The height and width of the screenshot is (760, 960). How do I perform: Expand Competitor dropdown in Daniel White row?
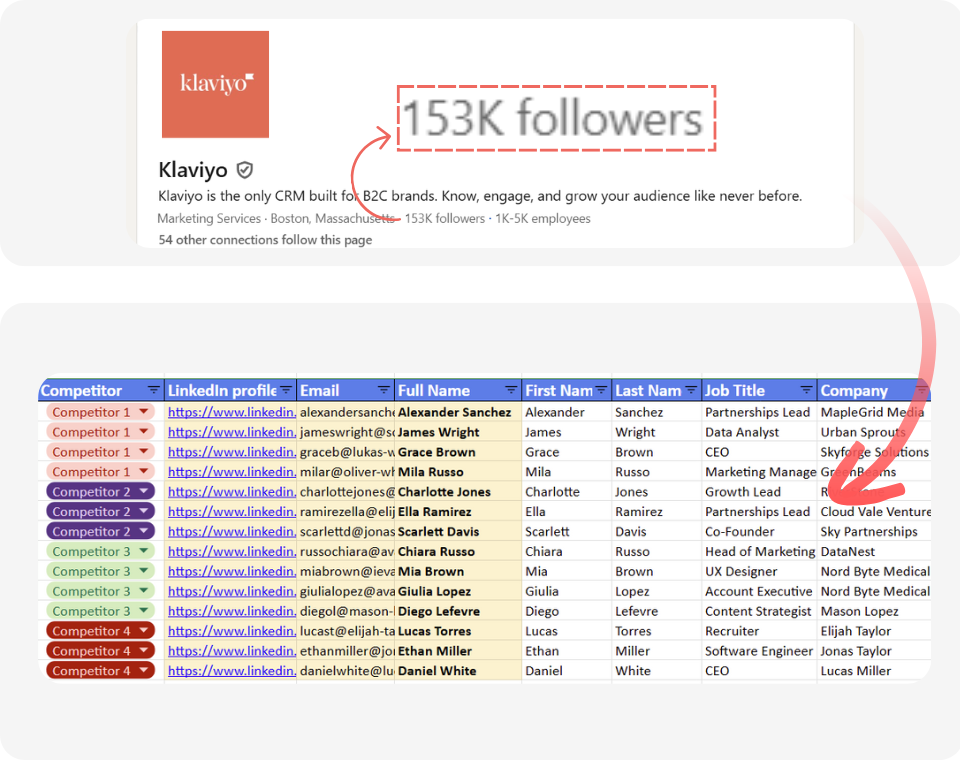coord(143,671)
